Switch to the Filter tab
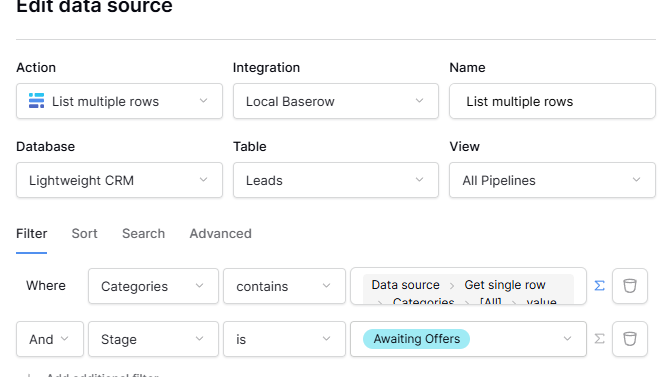Viewport: 664px width, 377px height. tap(32, 233)
